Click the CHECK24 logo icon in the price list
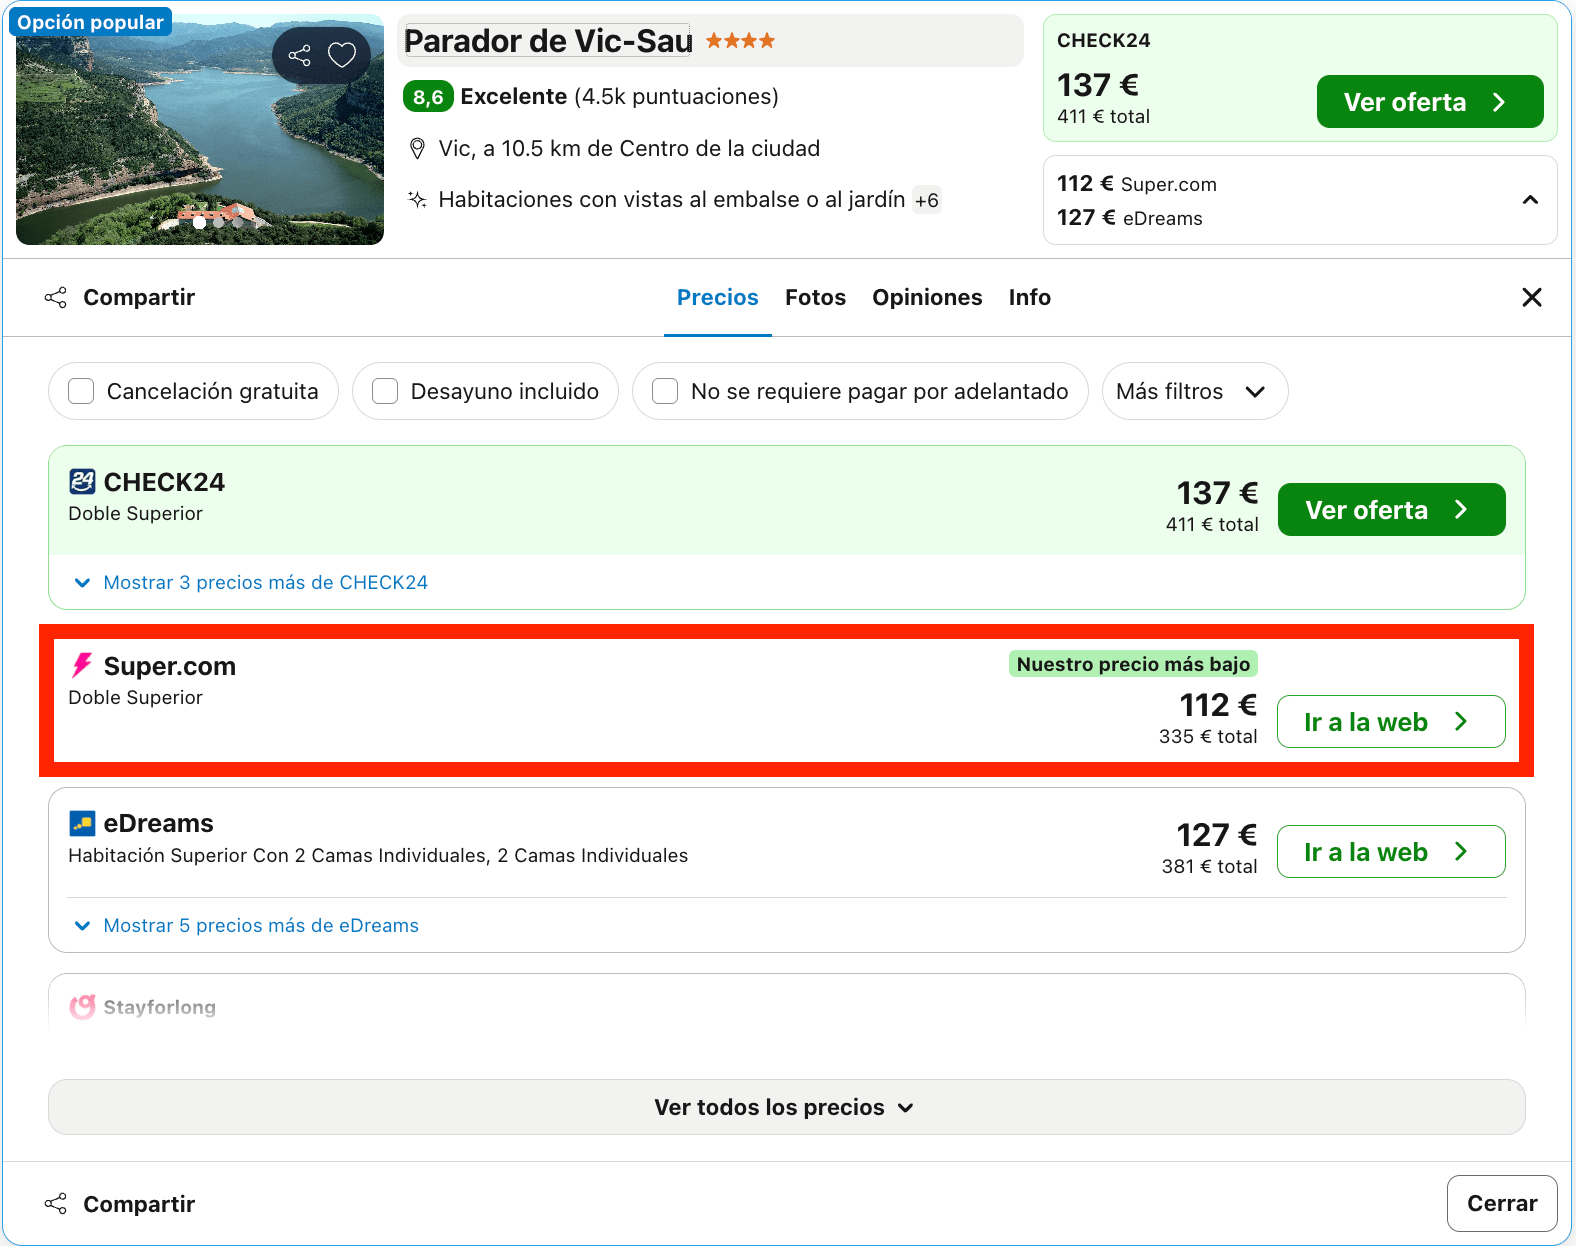Viewport: 1576px width, 1246px height. click(x=82, y=482)
